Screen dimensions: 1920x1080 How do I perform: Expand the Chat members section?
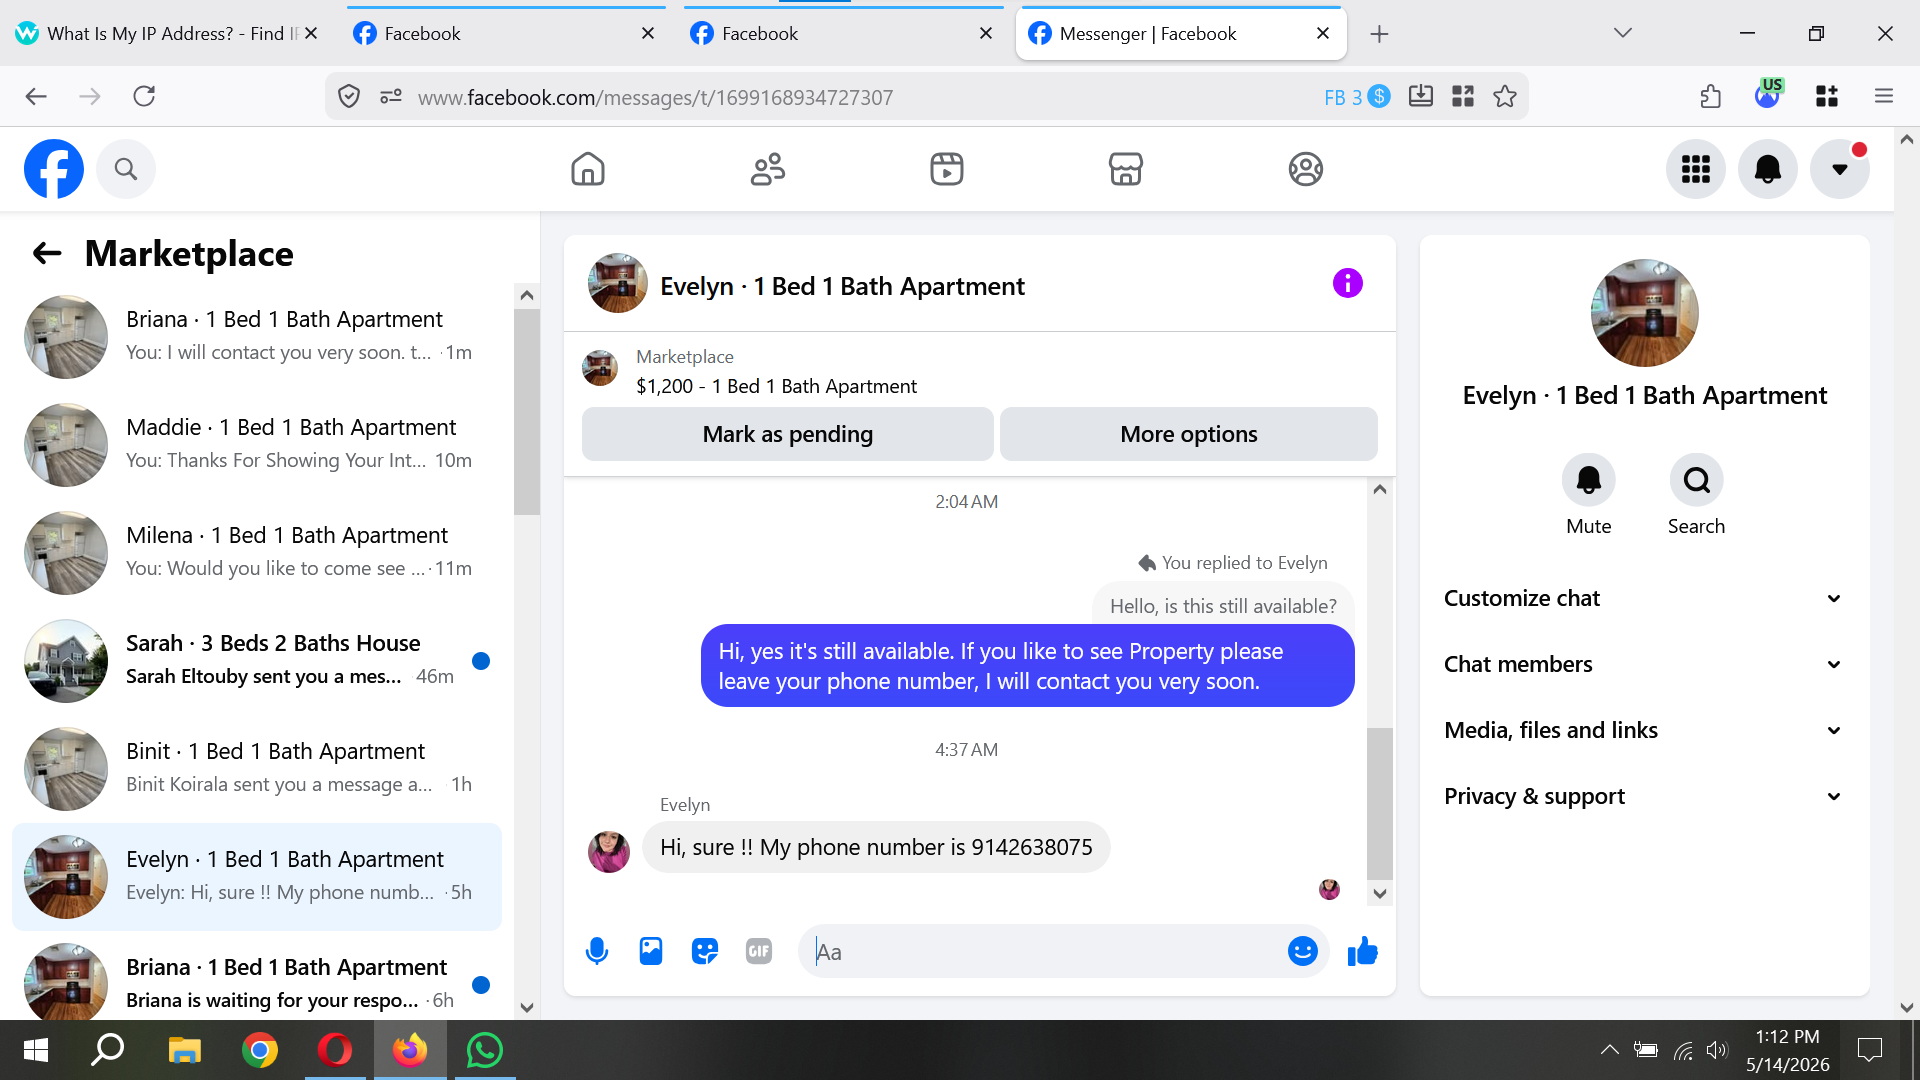(x=1644, y=664)
